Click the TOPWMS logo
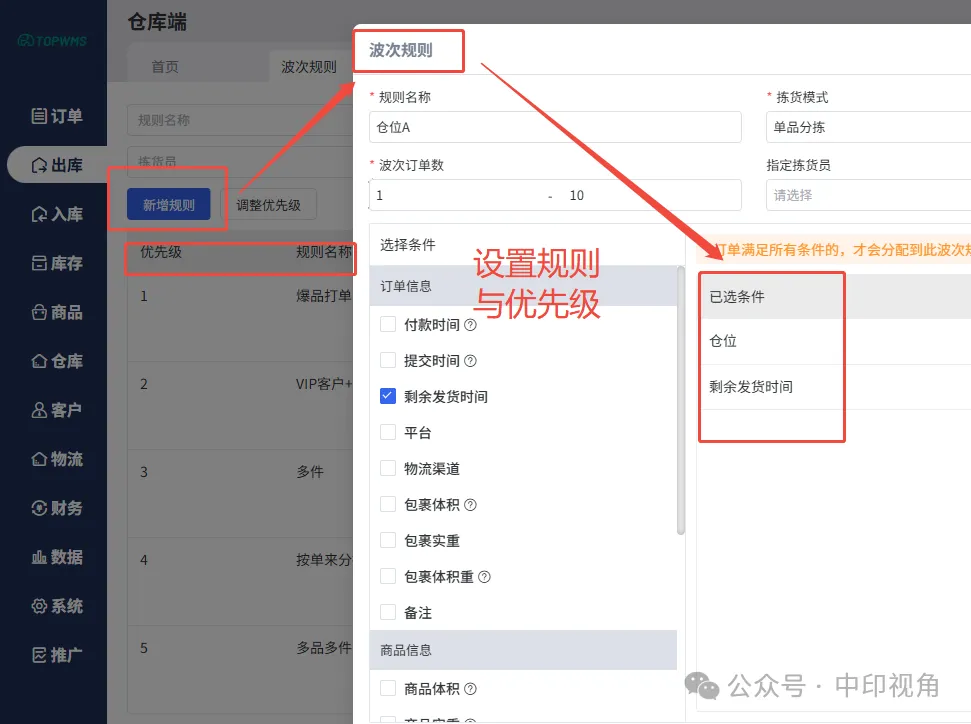This screenshot has height=724, width=971. (x=52, y=41)
